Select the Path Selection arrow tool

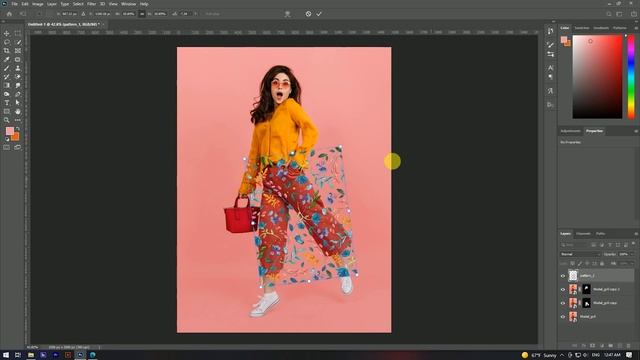tap(18, 102)
